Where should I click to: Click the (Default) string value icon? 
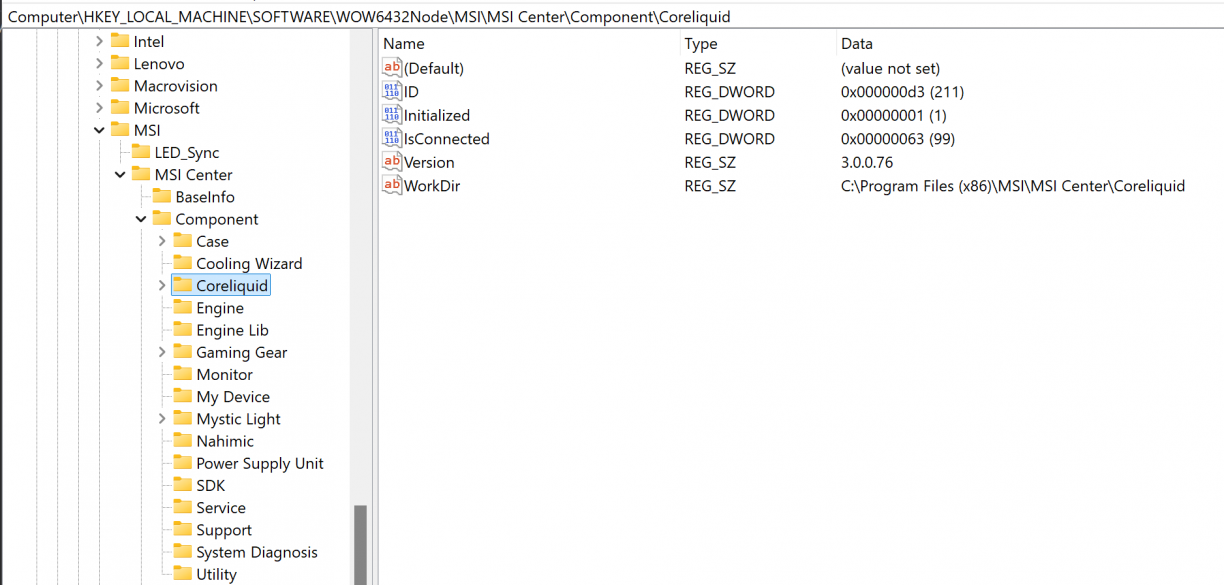pyautogui.click(x=392, y=68)
